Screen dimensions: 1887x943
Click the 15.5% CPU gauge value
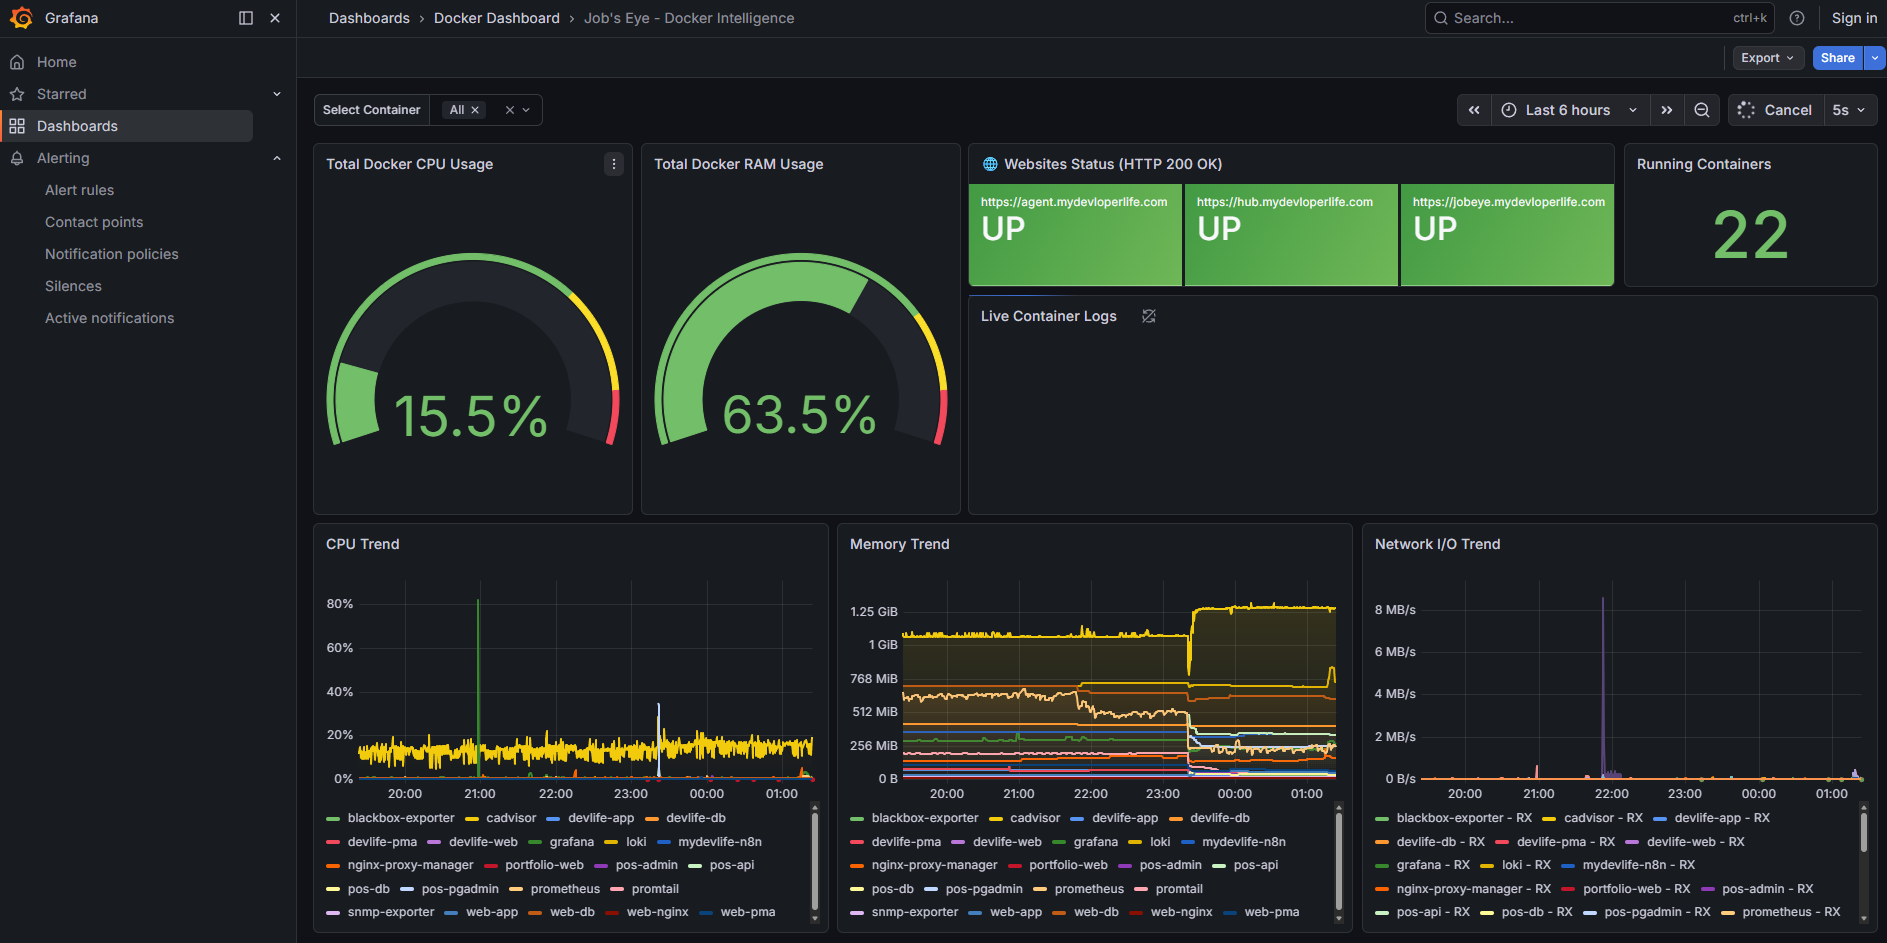pyautogui.click(x=471, y=416)
